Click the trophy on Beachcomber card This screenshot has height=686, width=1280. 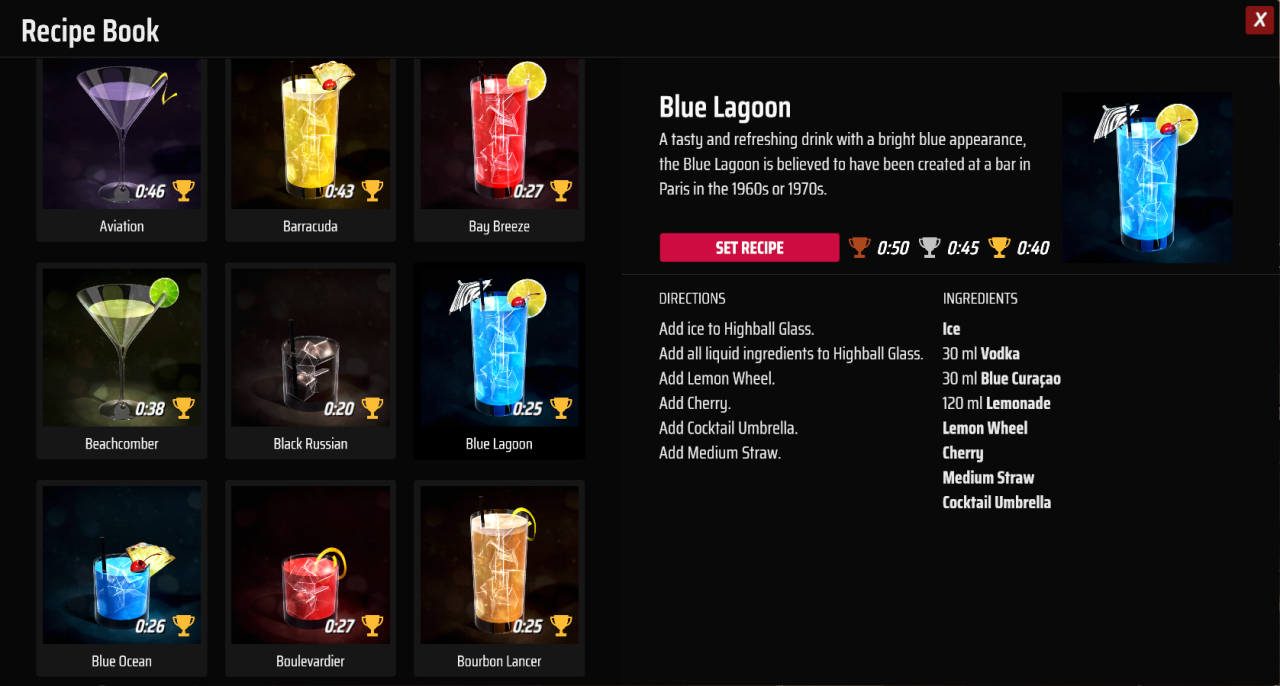tap(184, 407)
